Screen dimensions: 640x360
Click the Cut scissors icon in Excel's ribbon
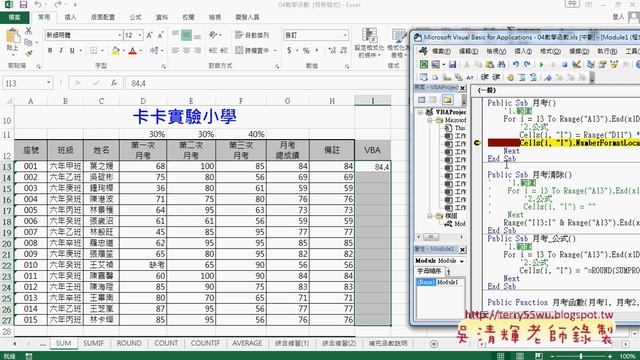[28, 31]
